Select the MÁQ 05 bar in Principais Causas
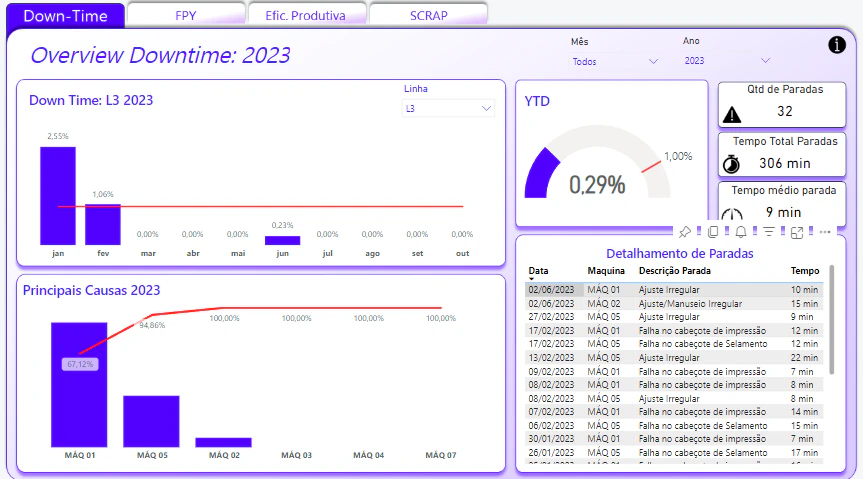Screen dimensions: 863x479 pos(151,421)
